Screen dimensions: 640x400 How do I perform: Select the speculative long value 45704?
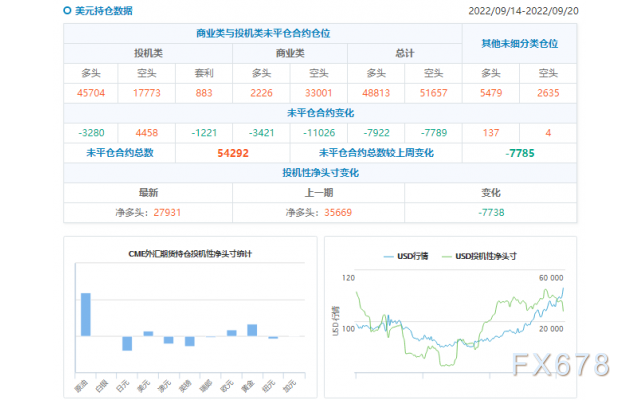pyautogui.click(x=91, y=93)
